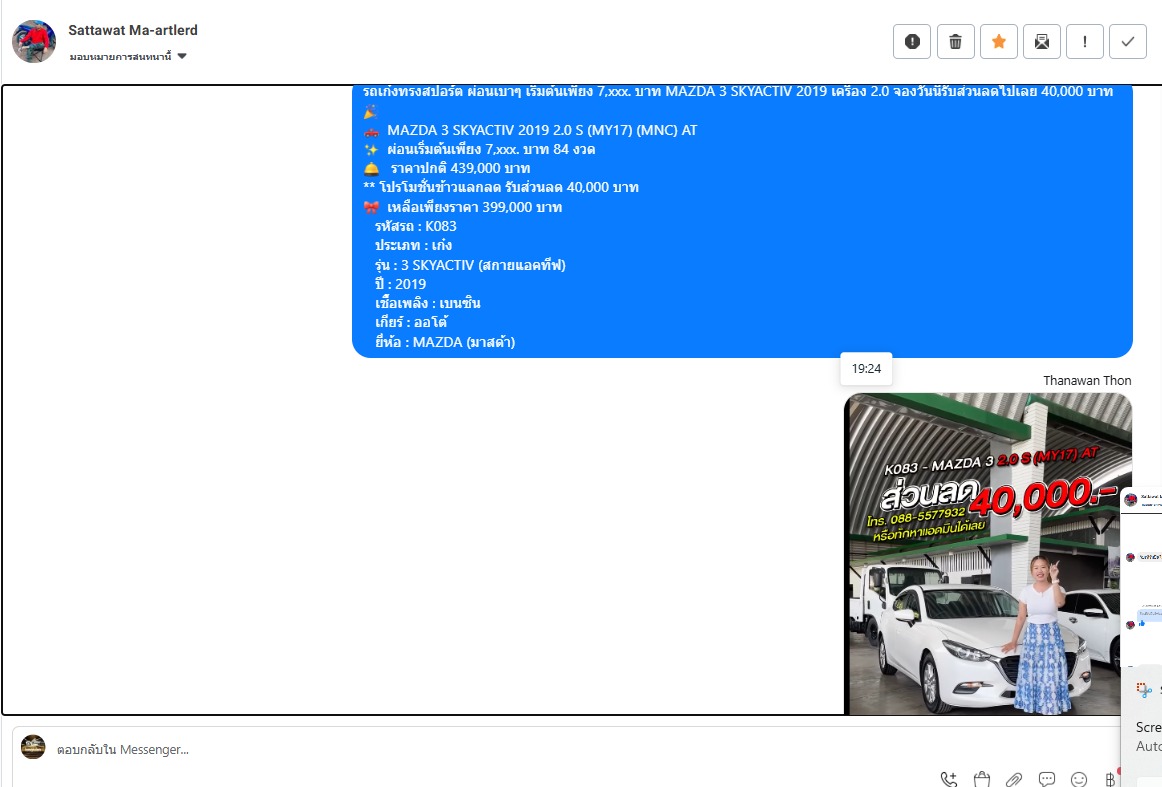Flag conversation with plain exclamation mark icon
The height and width of the screenshot is (787, 1162).
point(1084,41)
